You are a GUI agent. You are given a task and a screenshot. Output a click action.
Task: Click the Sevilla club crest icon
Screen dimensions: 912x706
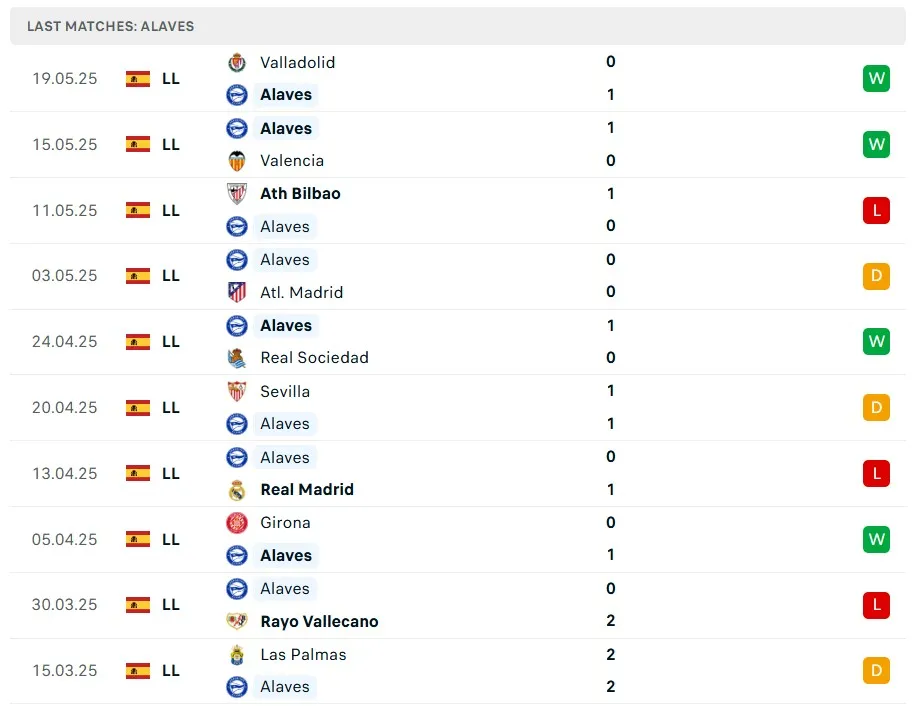(237, 391)
